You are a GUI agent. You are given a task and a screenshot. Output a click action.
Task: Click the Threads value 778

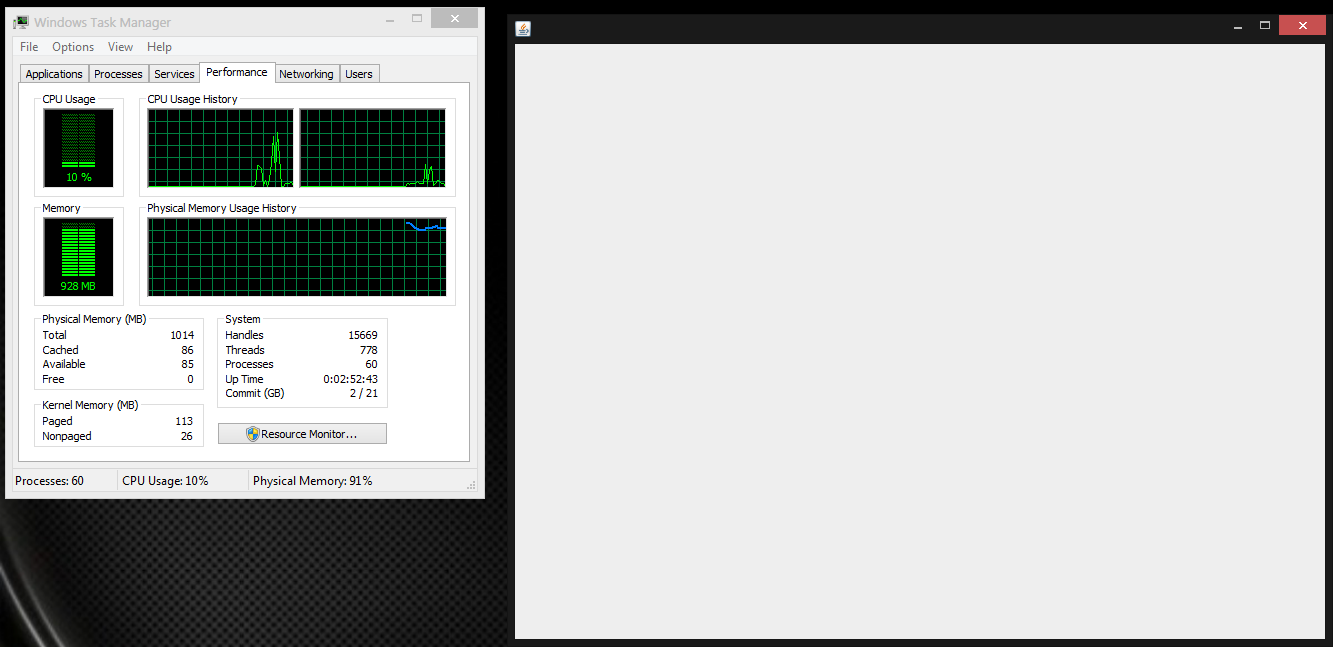click(x=369, y=350)
